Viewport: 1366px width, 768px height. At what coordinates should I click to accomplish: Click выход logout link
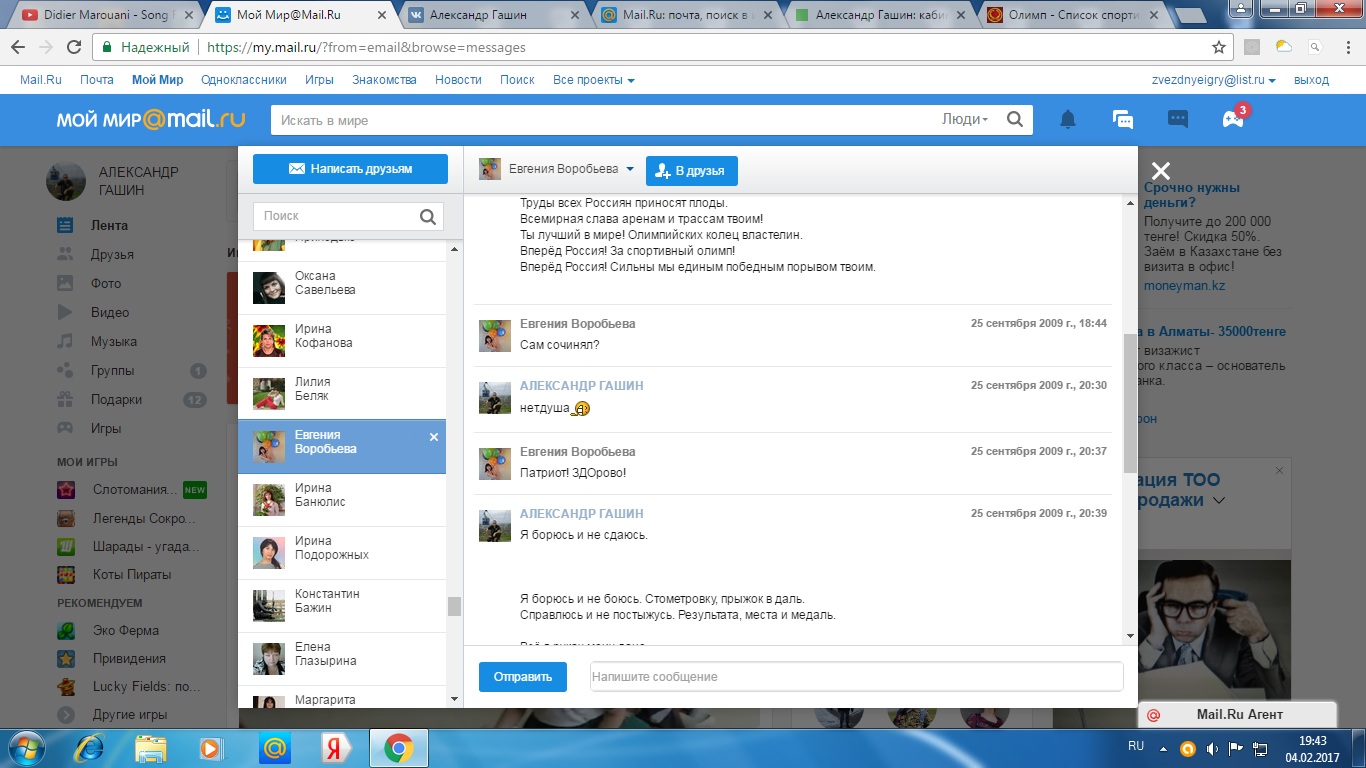click(1311, 80)
